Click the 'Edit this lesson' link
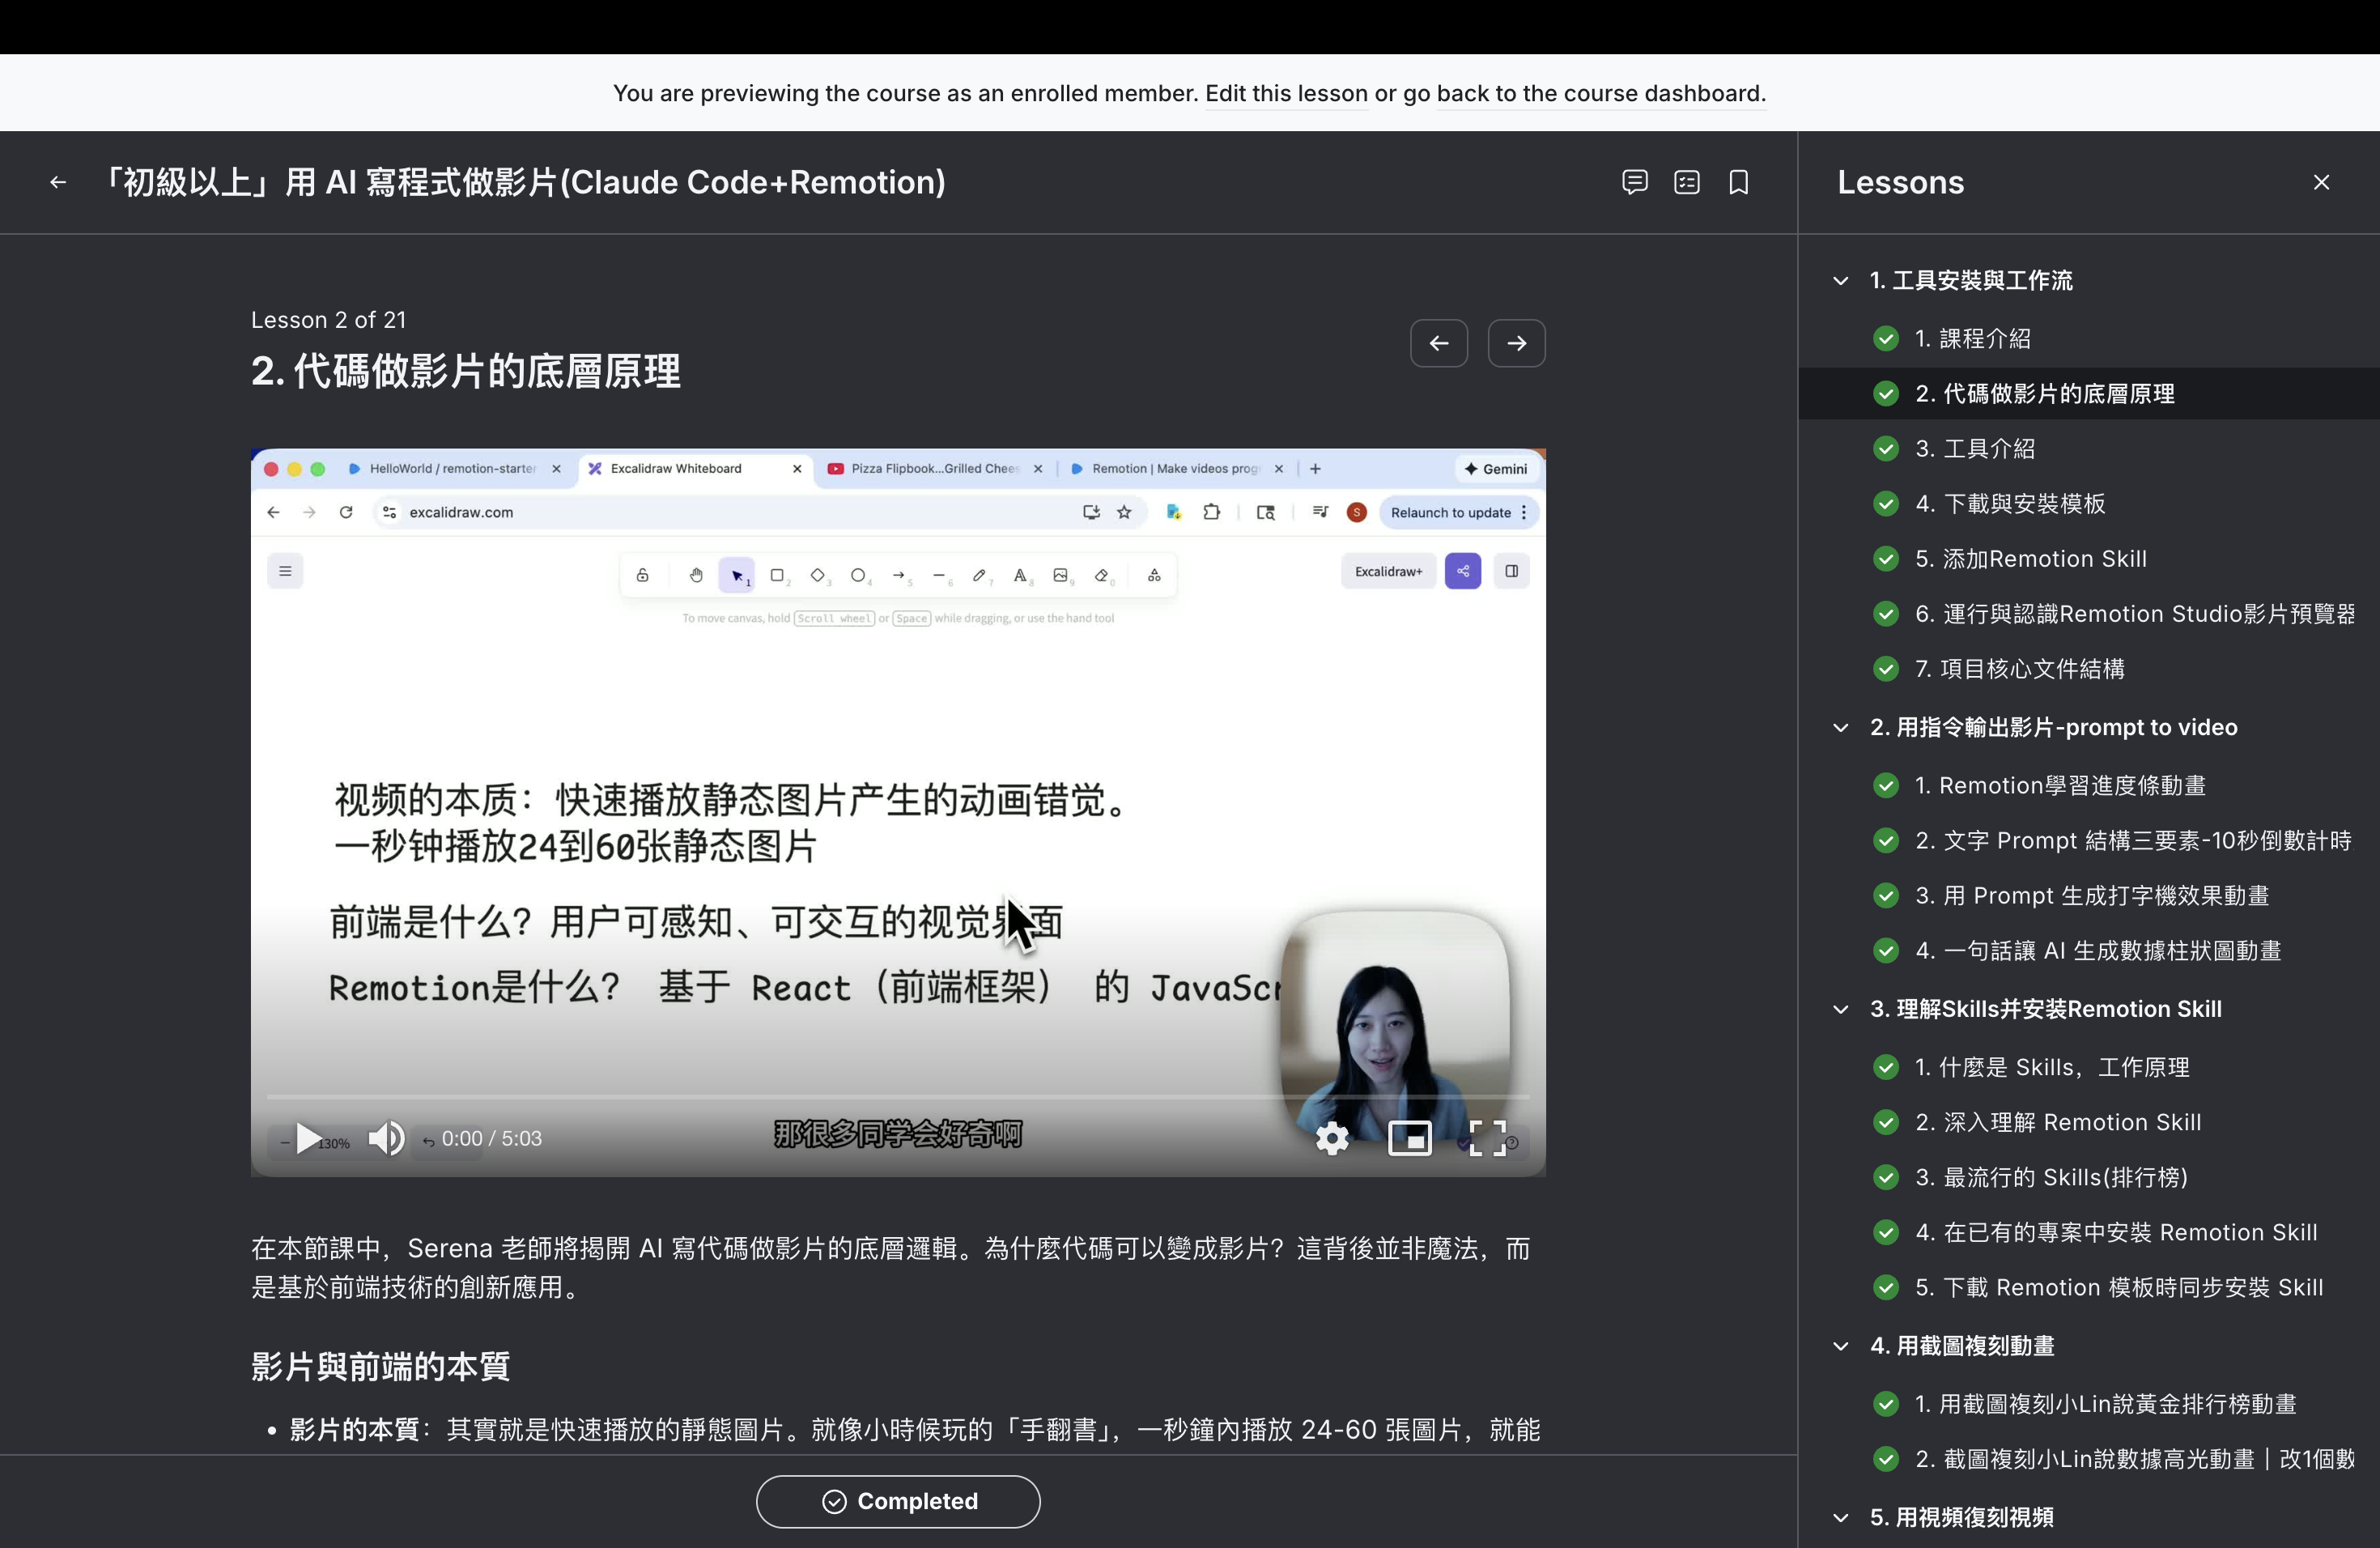The height and width of the screenshot is (1548, 2380). pos(1285,93)
